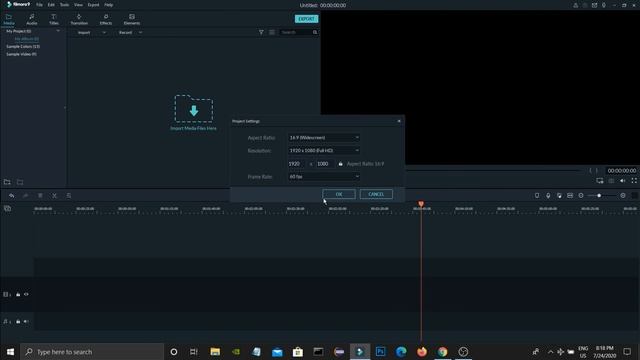Open the File menu
The width and height of the screenshot is (640, 360).
tap(39, 5)
